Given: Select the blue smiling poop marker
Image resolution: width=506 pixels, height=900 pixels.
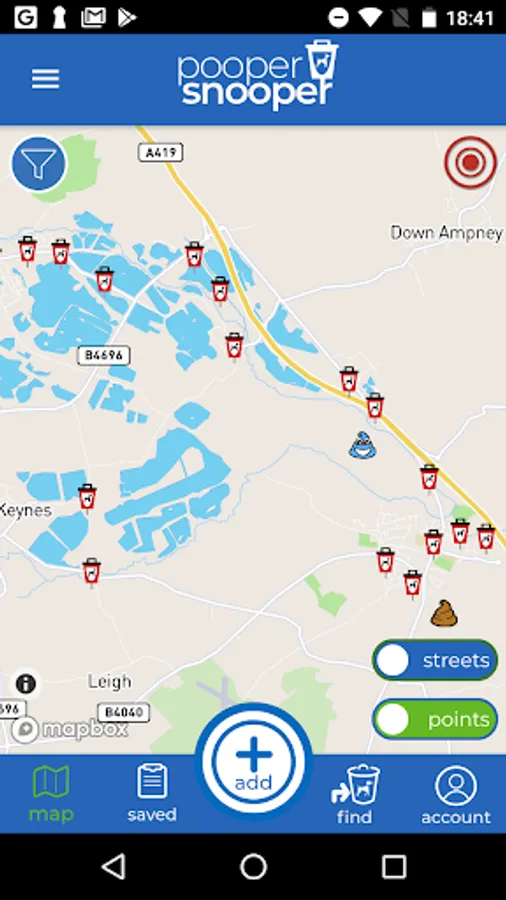Looking at the screenshot, I should point(363,445).
